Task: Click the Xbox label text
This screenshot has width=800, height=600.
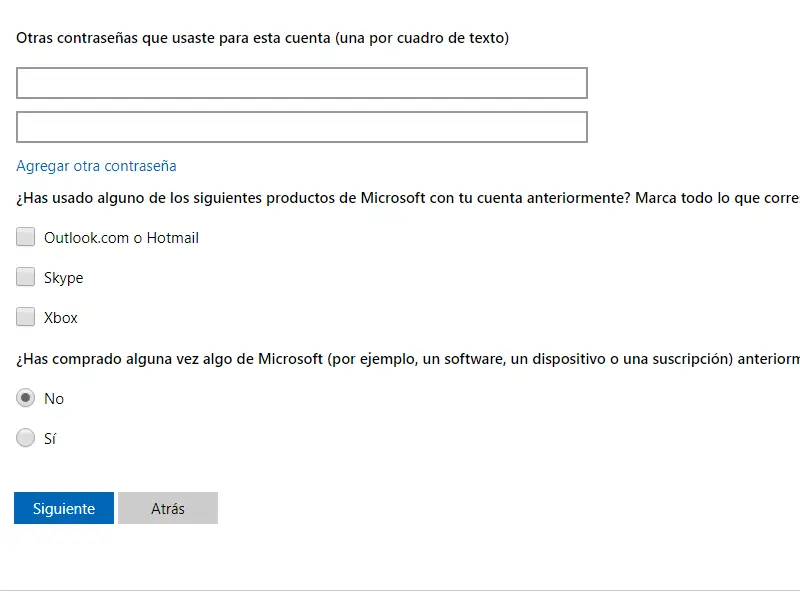Action: [61, 318]
